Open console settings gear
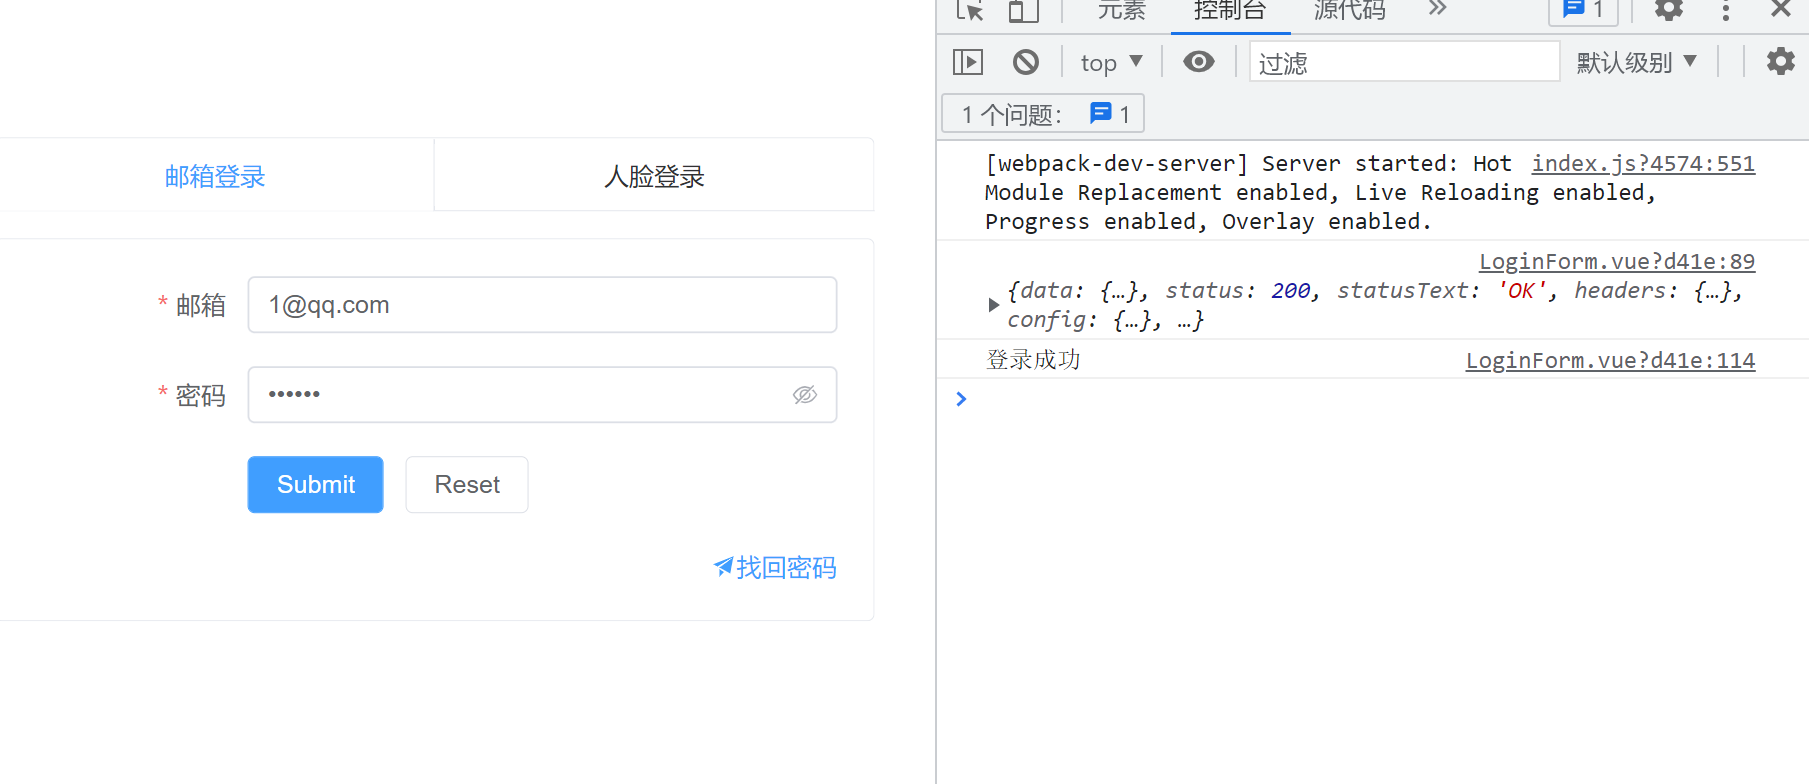 [1780, 62]
